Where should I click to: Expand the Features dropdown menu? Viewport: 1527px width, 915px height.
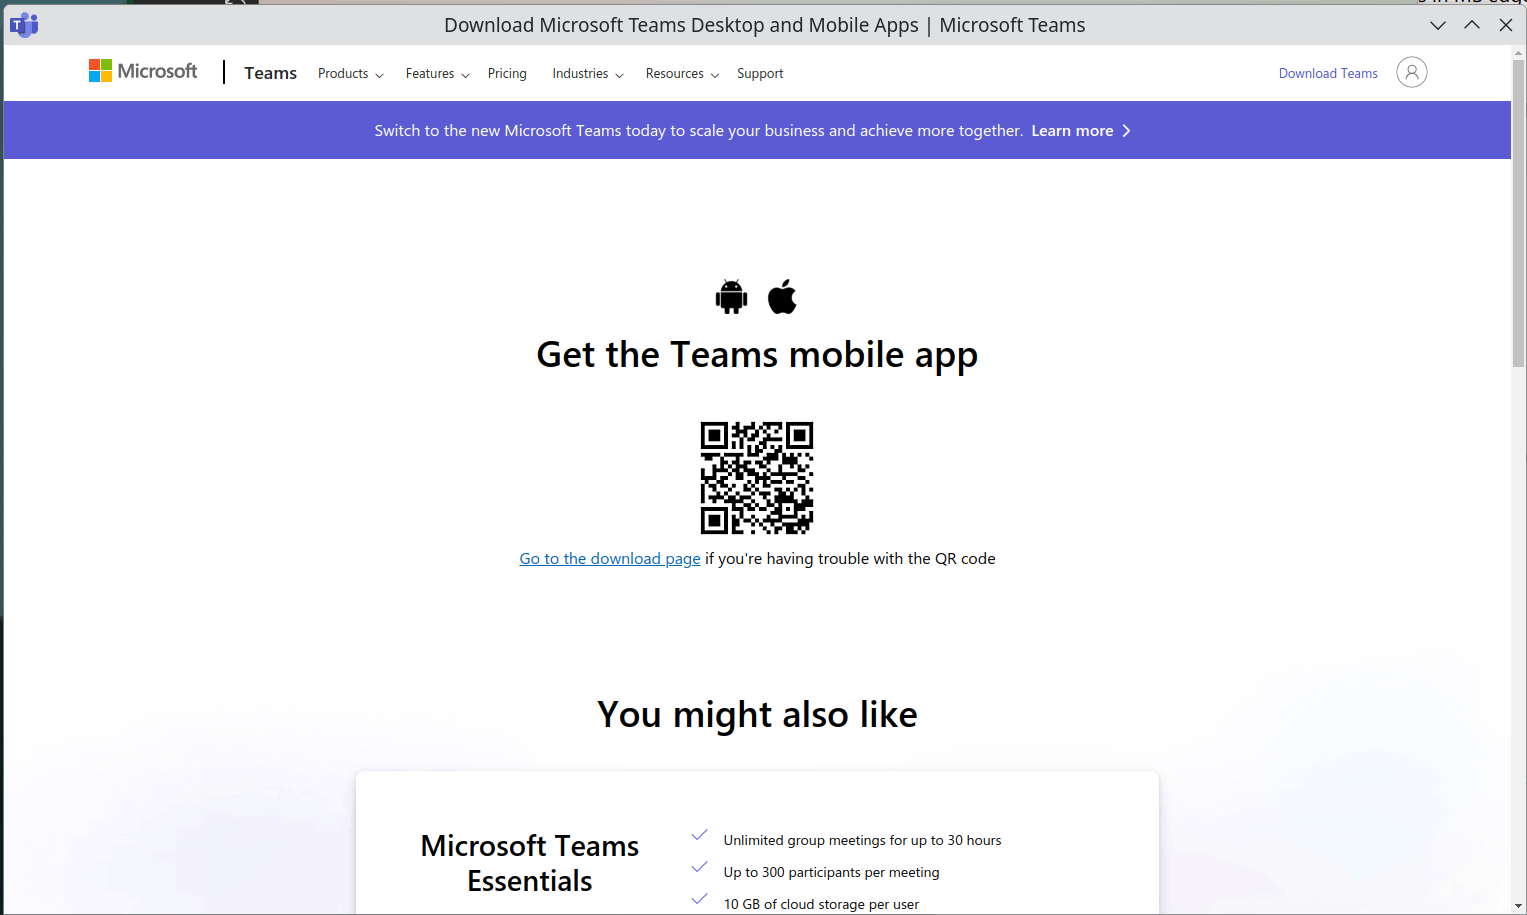point(438,74)
